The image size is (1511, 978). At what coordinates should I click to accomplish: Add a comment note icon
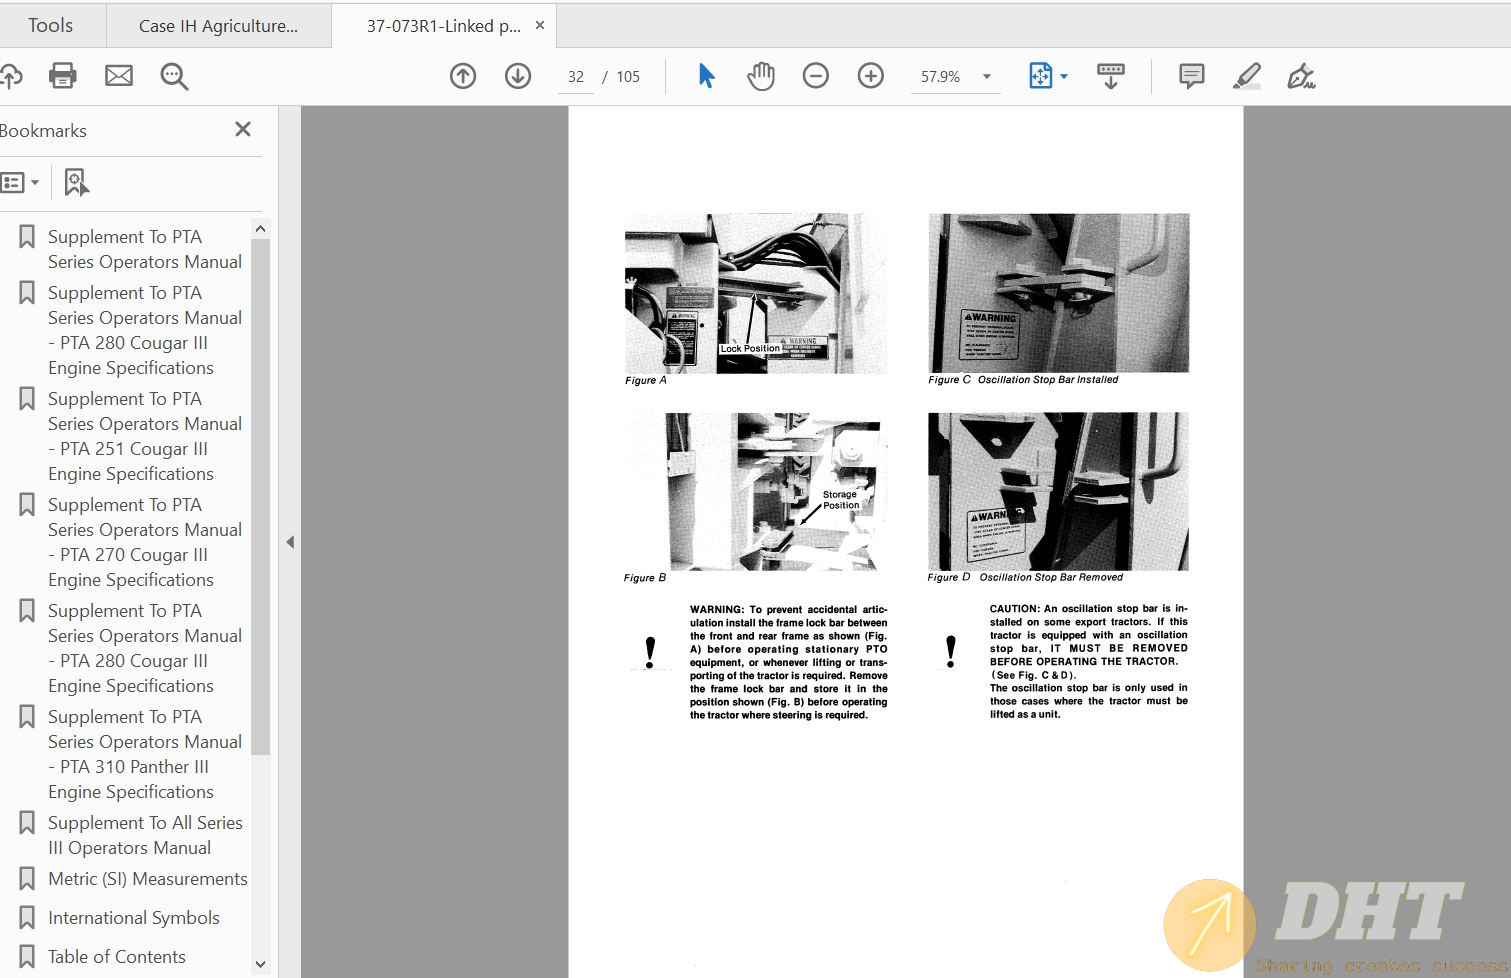pos(1191,76)
